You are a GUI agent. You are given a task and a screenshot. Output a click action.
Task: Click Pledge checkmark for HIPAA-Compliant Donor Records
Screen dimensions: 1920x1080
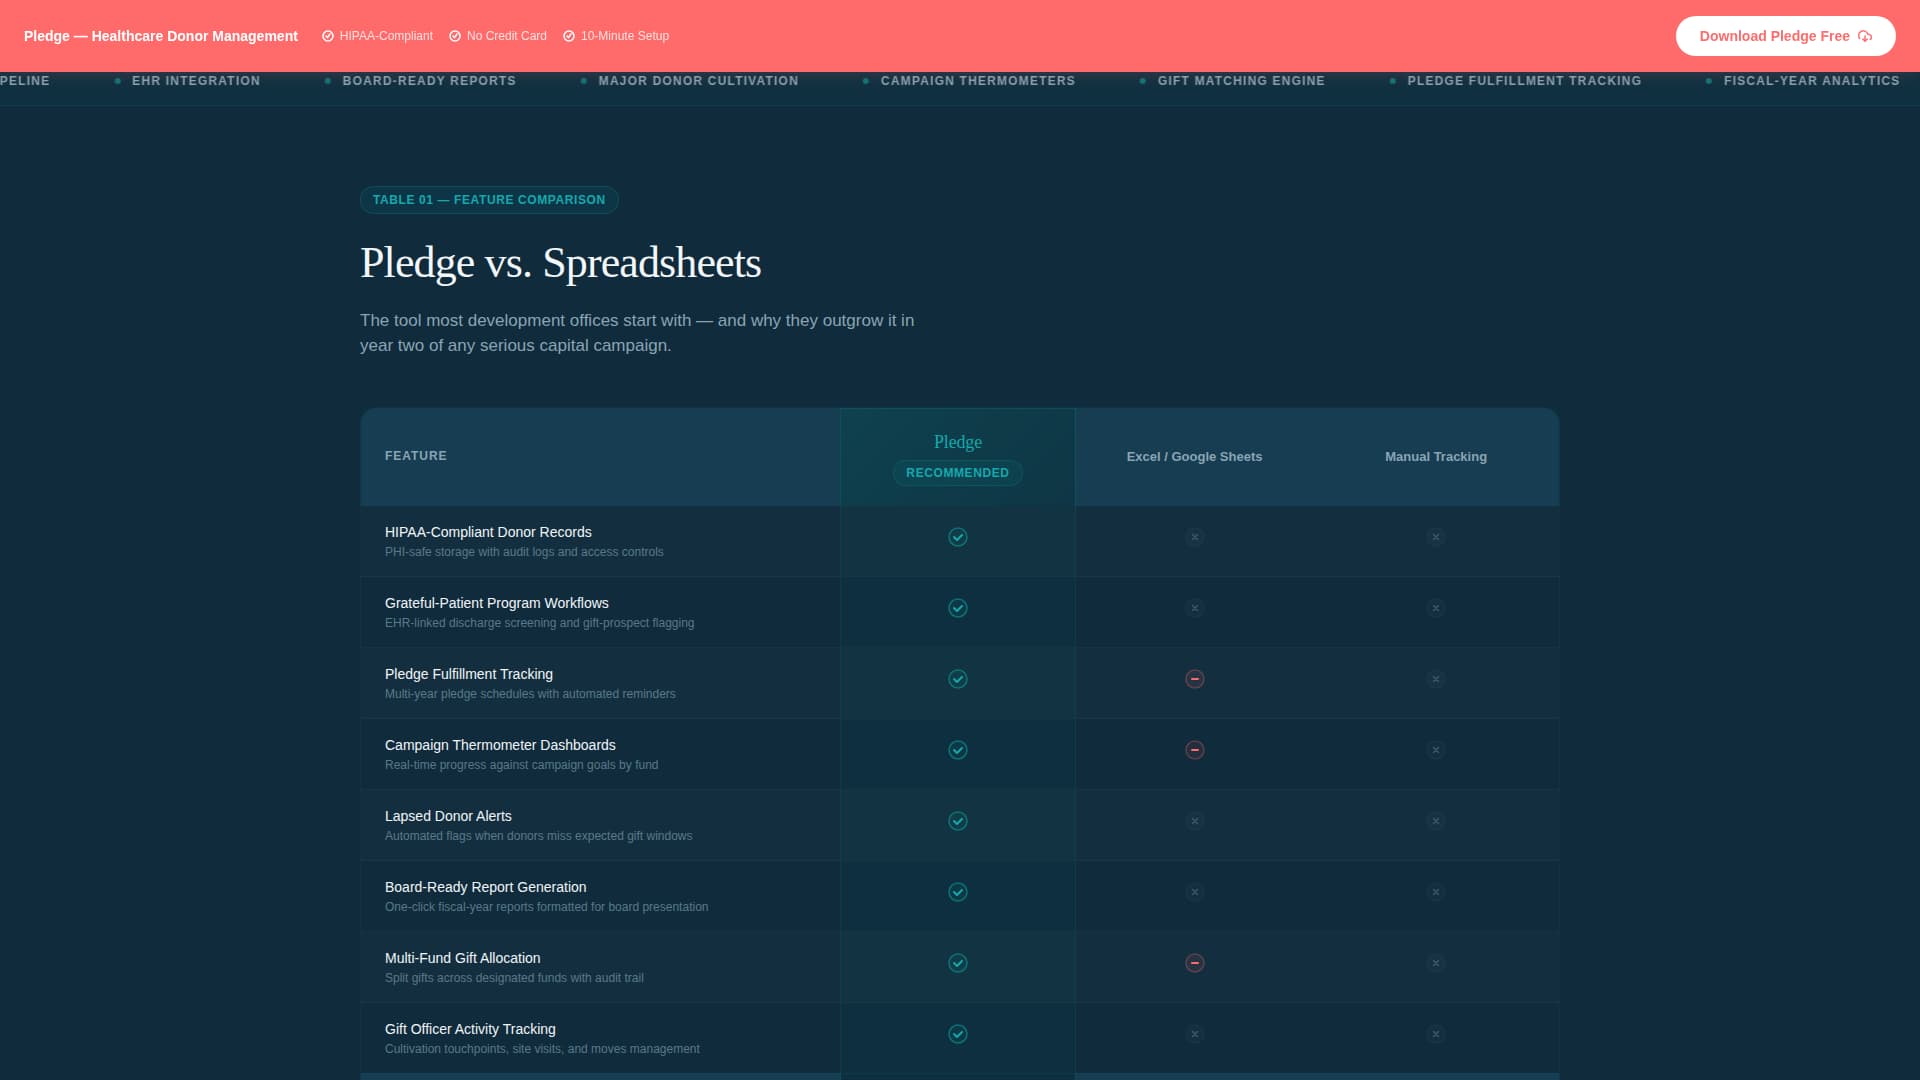(x=958, y=537)
